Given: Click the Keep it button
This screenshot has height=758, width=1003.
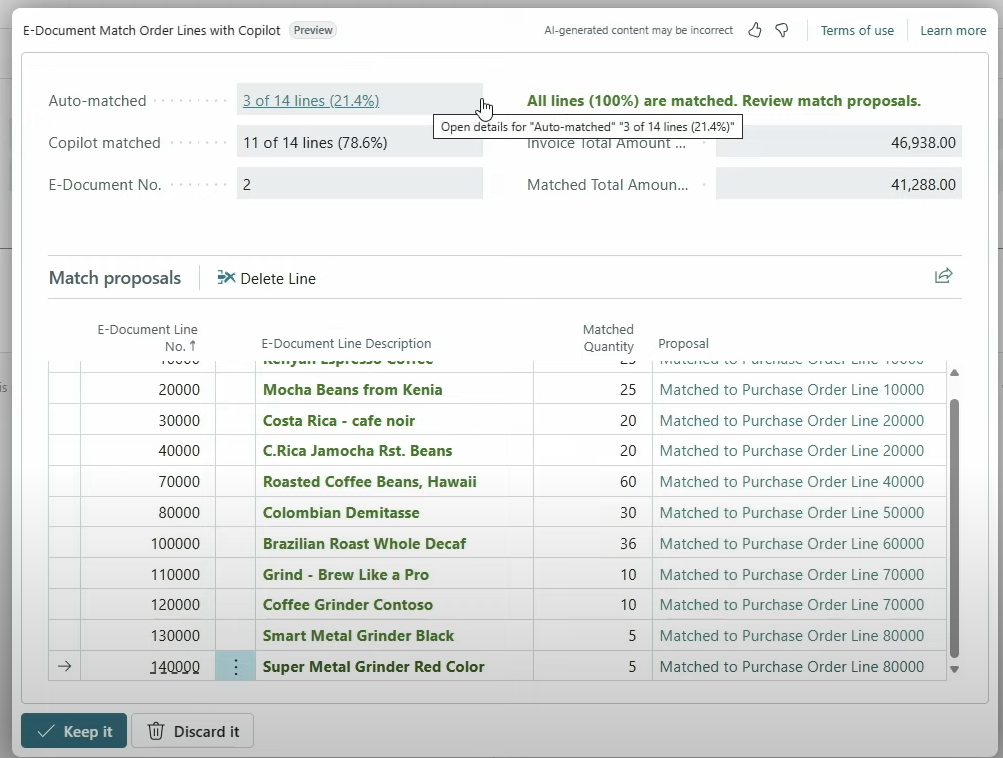Looking at the screenshot, I should [74, 731].
